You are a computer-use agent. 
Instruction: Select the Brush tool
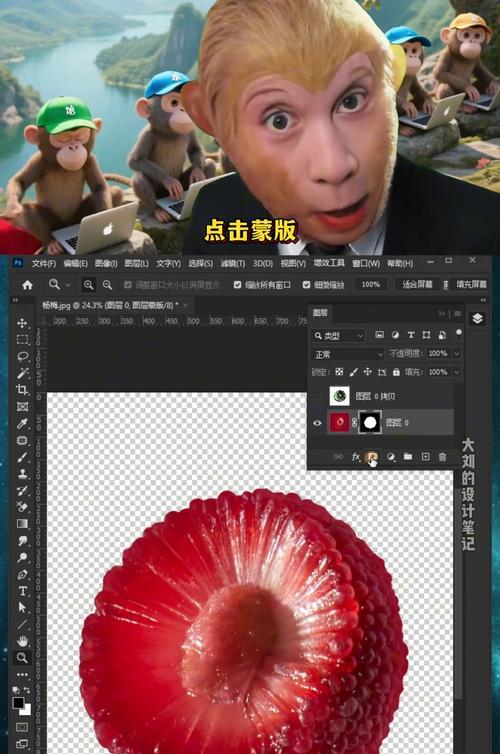pos(22,457)
